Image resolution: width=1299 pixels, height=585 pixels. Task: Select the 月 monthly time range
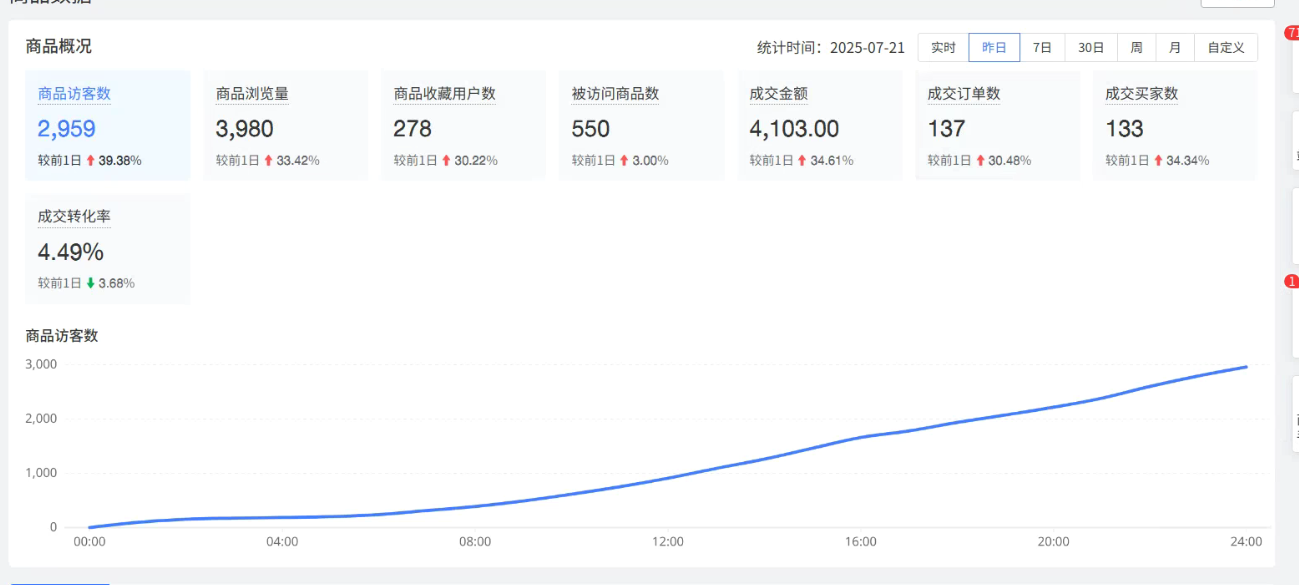(1175, 47)
